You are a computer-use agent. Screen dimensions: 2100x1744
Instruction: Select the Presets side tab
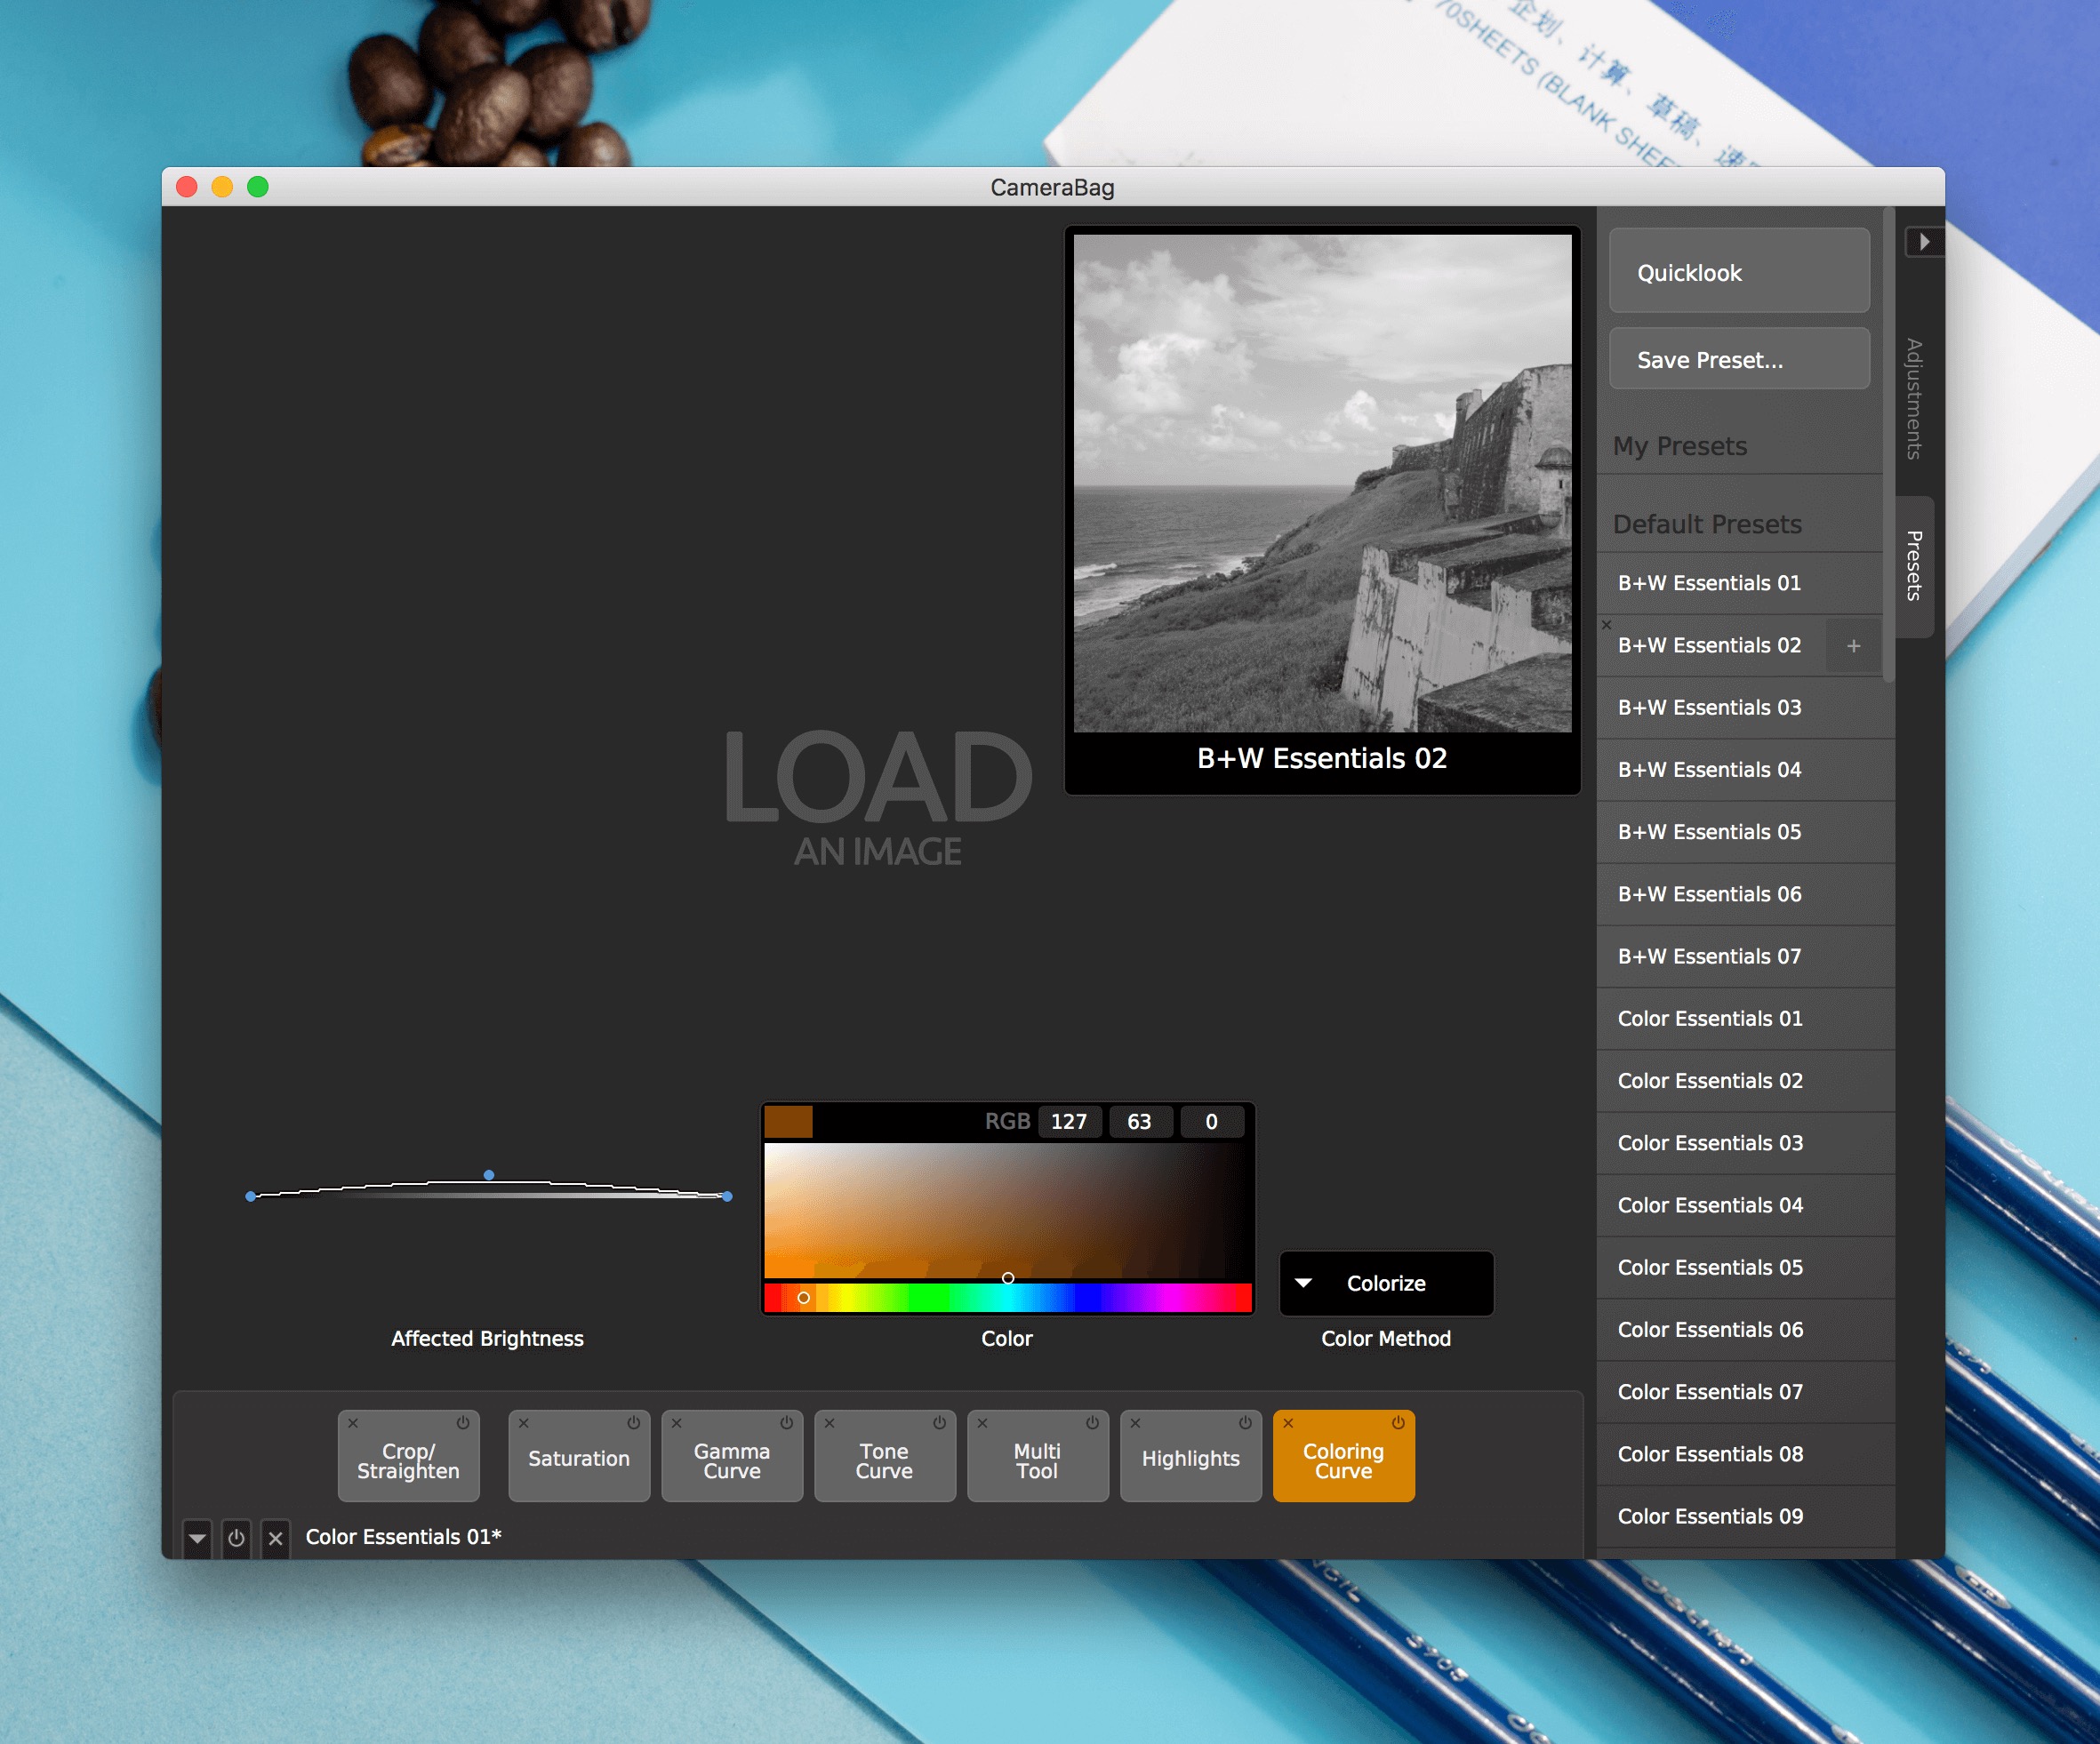[x=1913, y=565]
